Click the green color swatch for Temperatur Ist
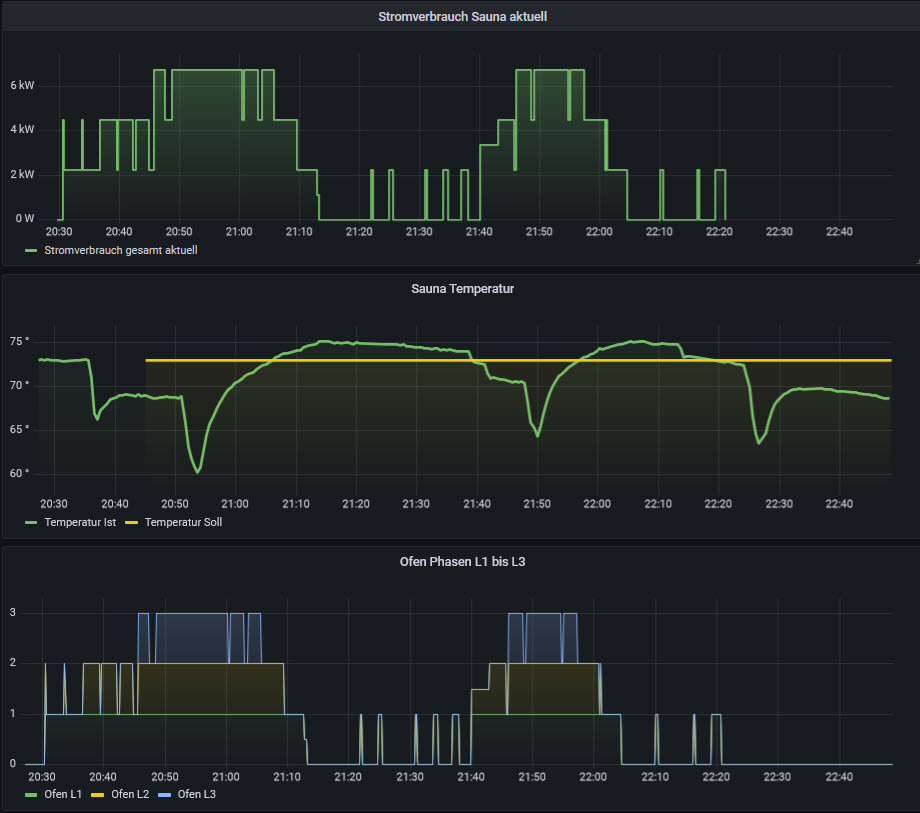 (31, 522)
